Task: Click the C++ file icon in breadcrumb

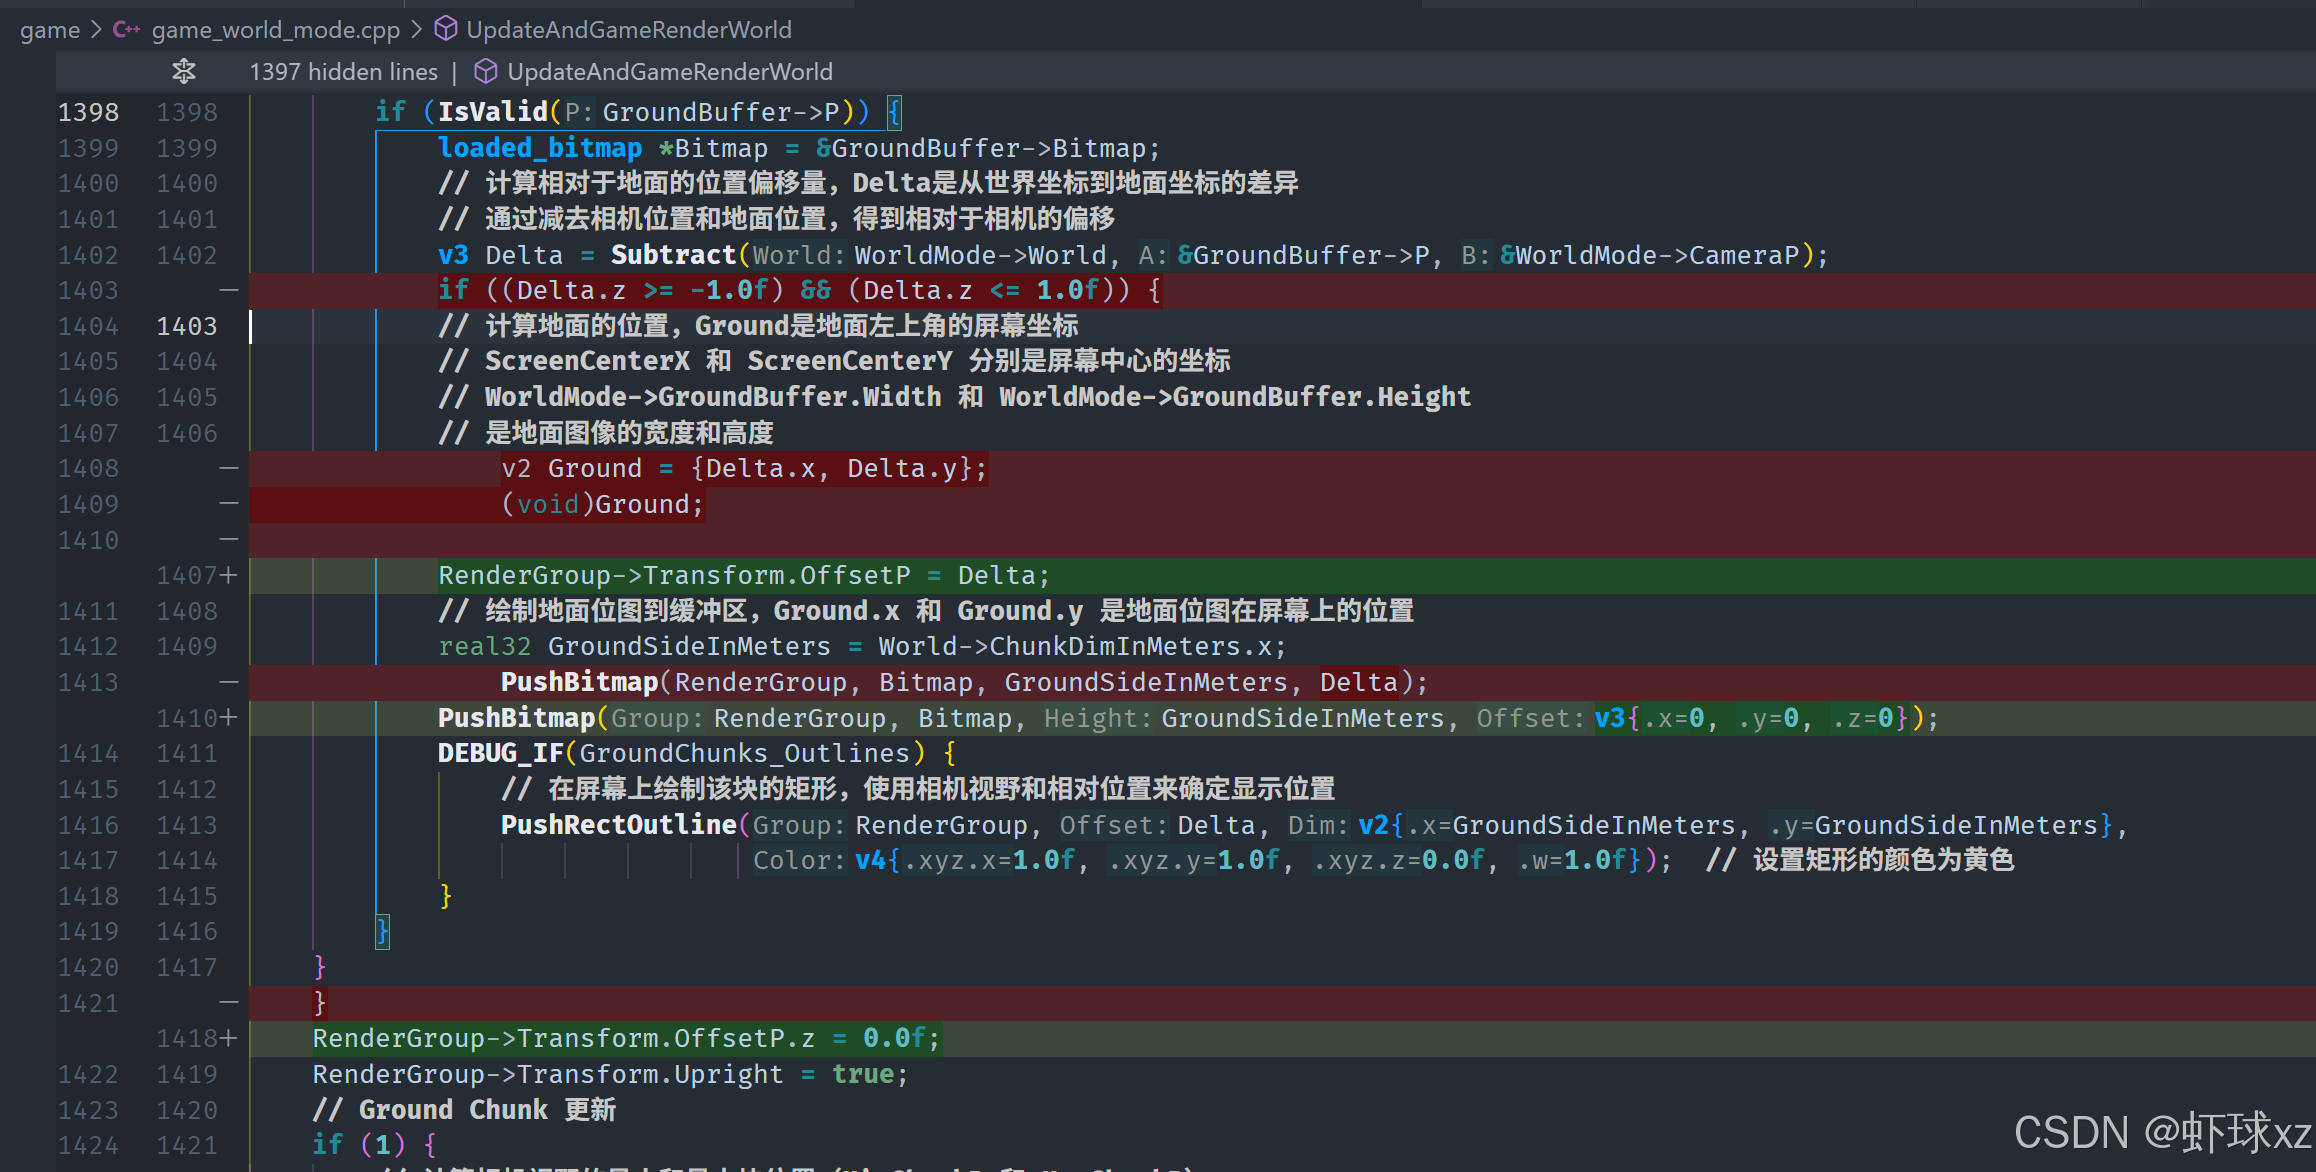Action: [x=126, y=29]
